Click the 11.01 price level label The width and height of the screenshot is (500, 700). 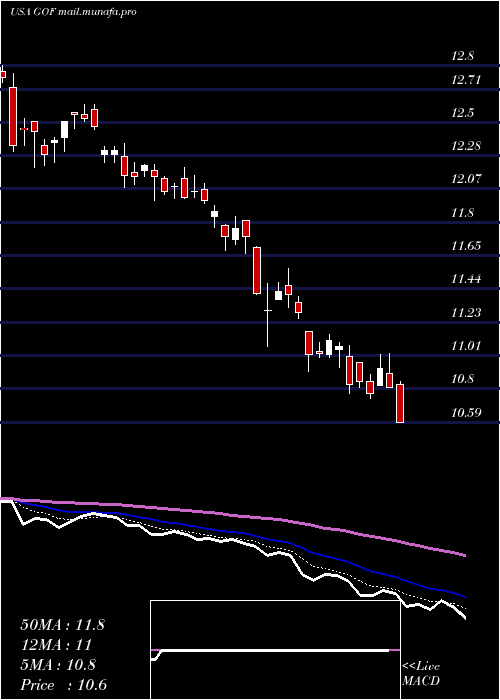(466, 346)
